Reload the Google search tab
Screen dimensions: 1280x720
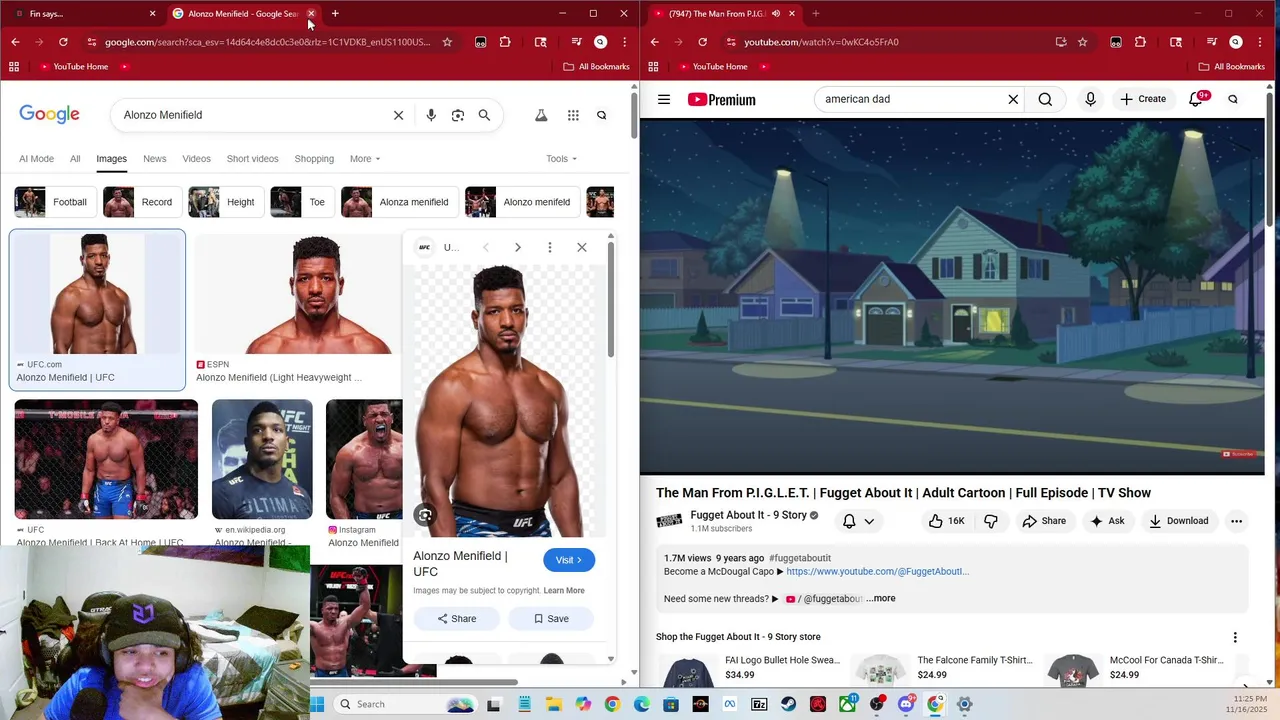(63, 42)
